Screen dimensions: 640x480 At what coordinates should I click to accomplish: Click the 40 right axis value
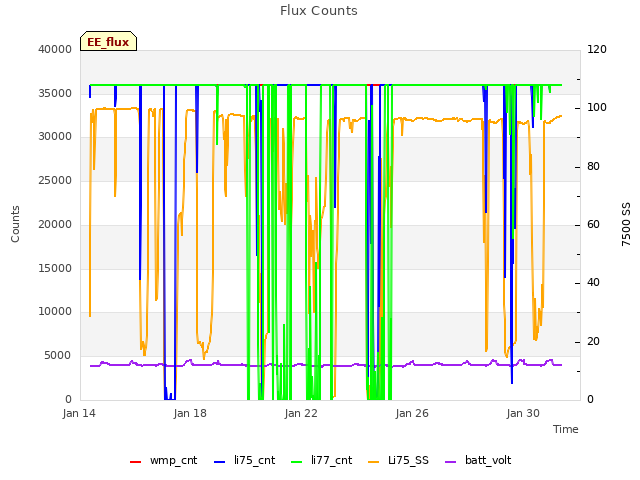(593, 282)
